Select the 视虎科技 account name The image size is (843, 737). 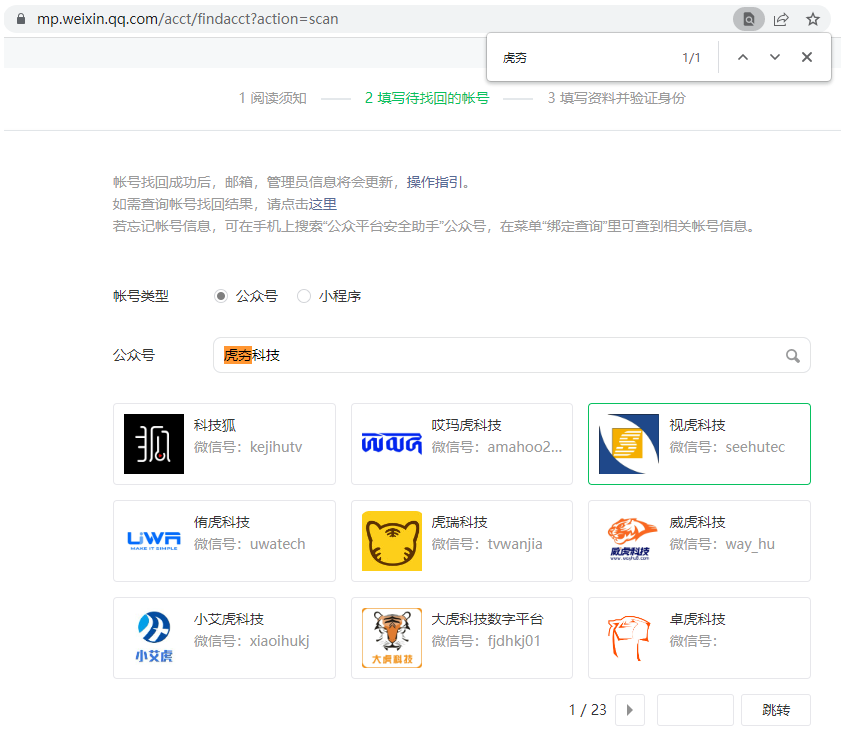coord(697,425)
